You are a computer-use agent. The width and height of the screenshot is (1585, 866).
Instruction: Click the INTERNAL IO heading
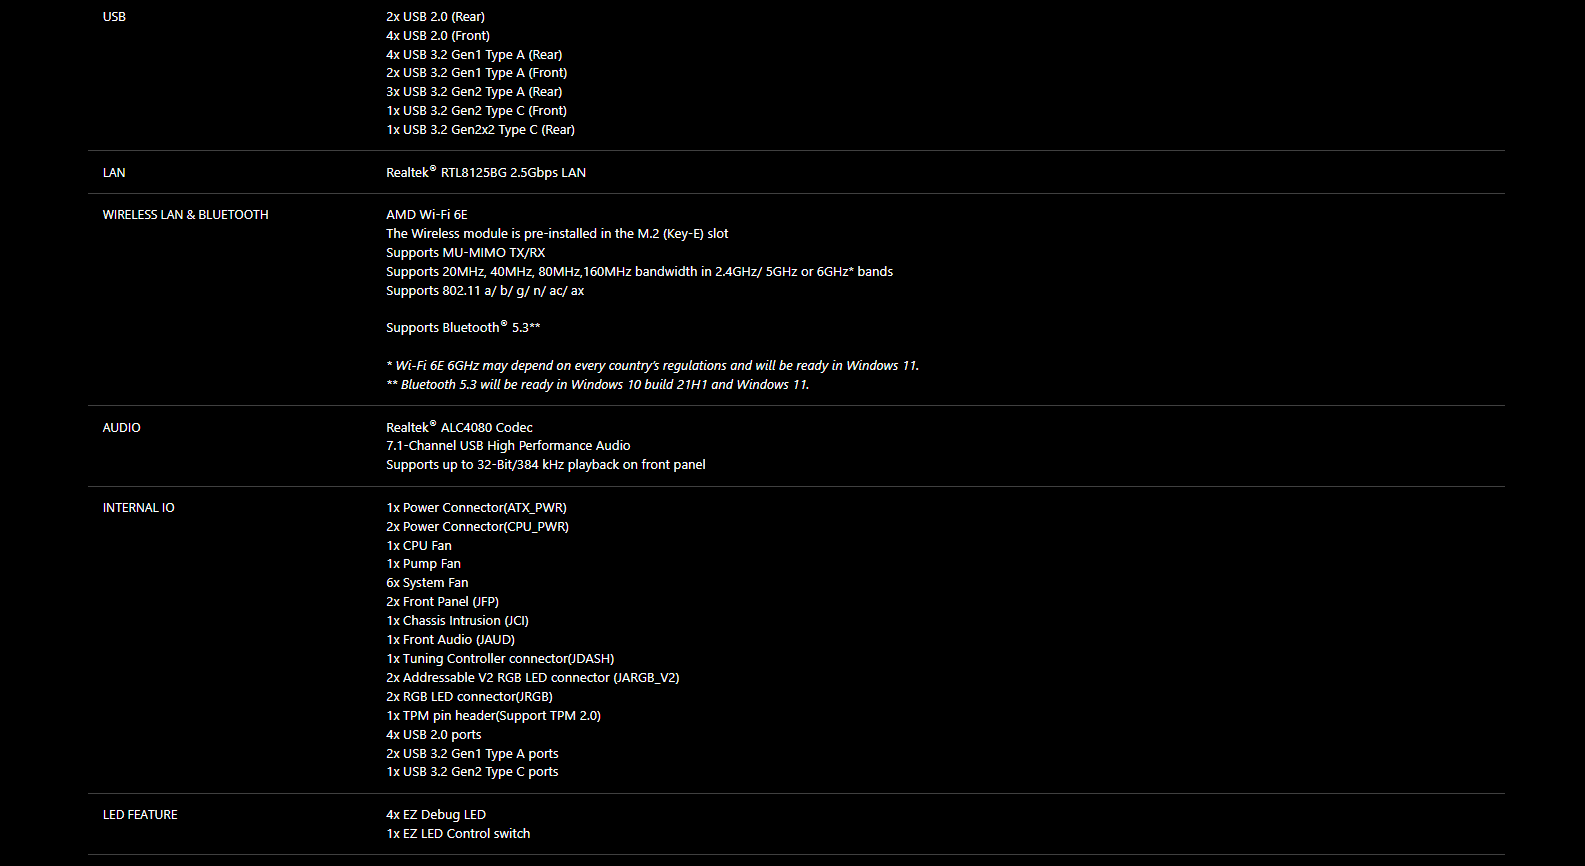pyautogui.click(x=138, y=508)
